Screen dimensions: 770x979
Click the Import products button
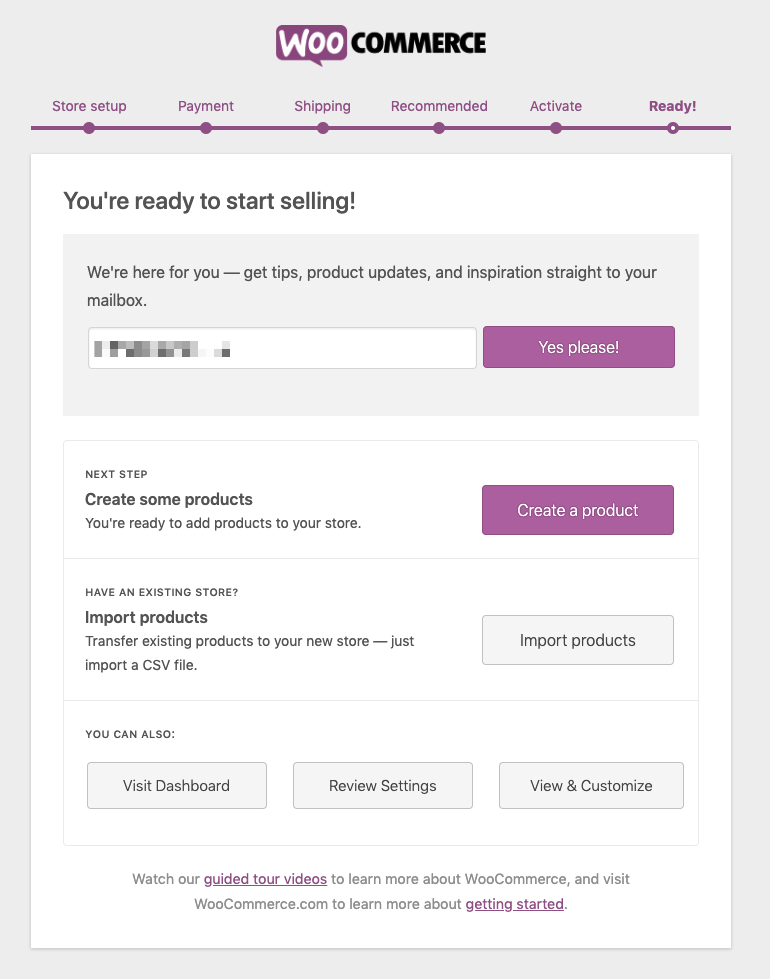tap(578, 640)
